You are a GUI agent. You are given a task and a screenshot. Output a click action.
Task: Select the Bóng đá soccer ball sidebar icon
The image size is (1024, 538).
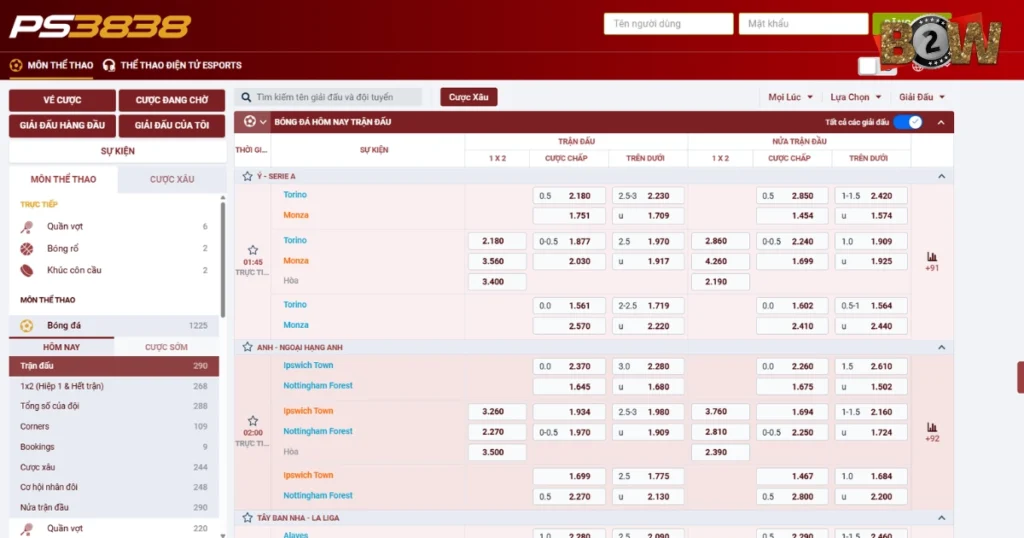[x=27, y=326]
